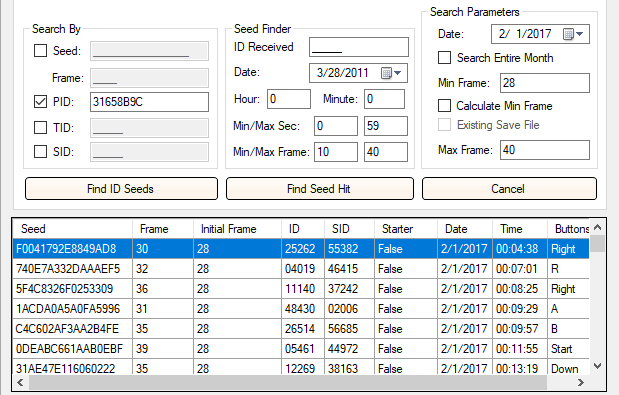Select row with seed 5F4C8326F0253309
619x395 pixels.
pyautogui.click(x=301, y=289)
